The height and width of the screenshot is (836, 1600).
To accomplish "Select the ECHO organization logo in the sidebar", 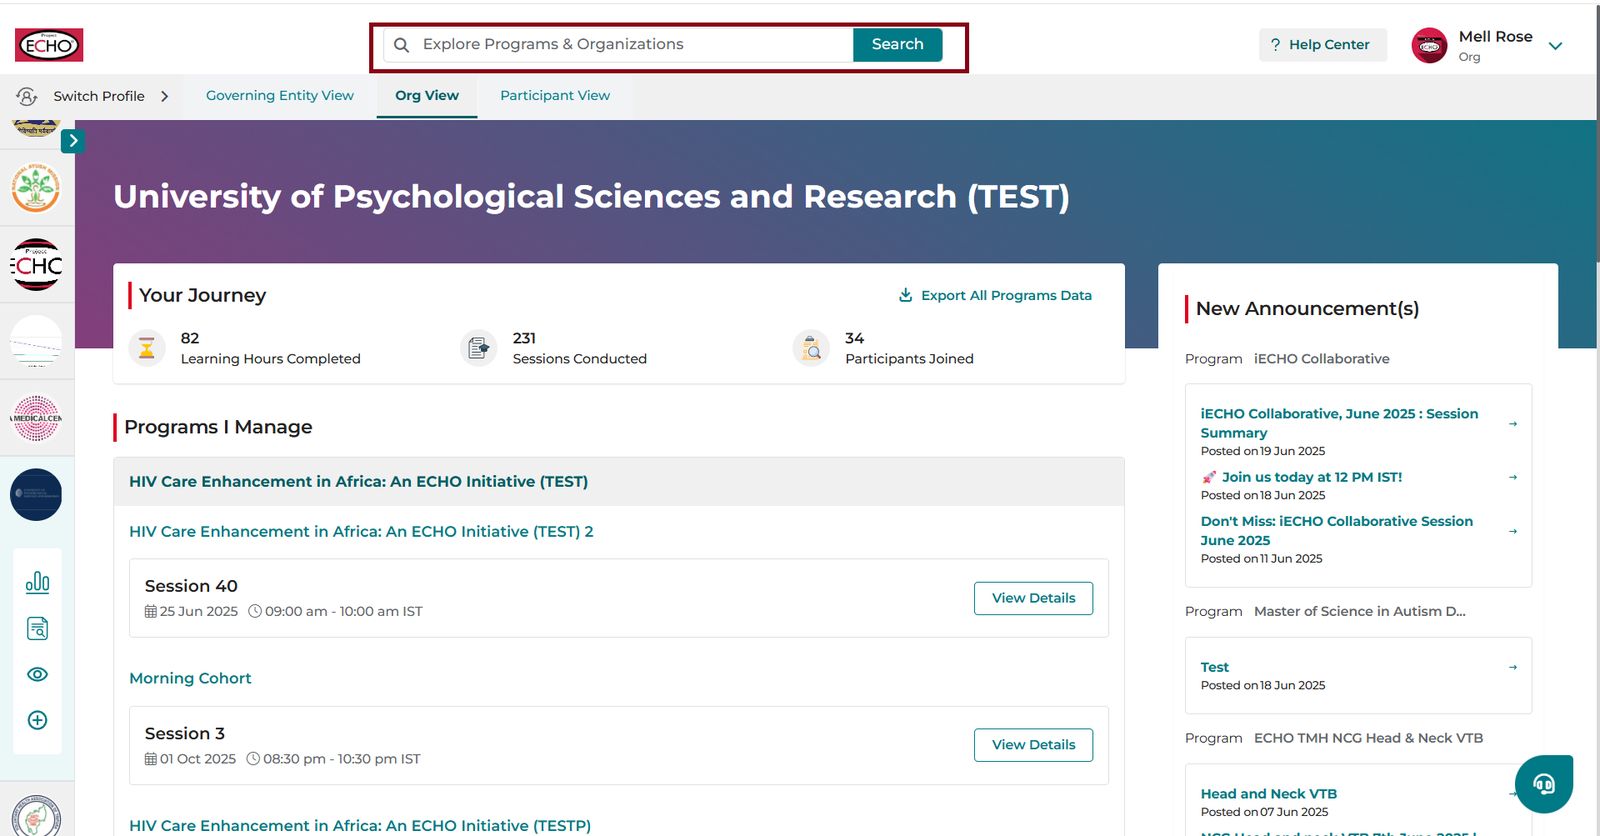I will pos(36,265).
